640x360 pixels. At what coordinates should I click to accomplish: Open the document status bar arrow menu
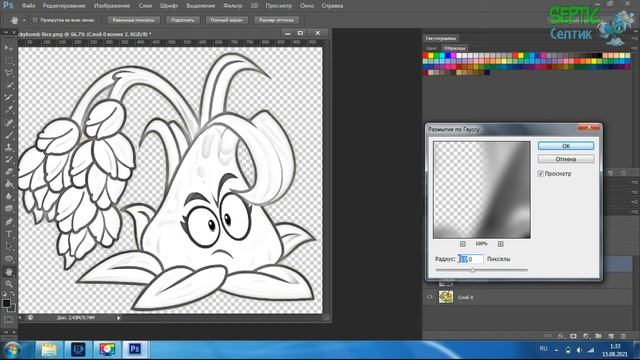pyautogui.click(x=119, y=318)
